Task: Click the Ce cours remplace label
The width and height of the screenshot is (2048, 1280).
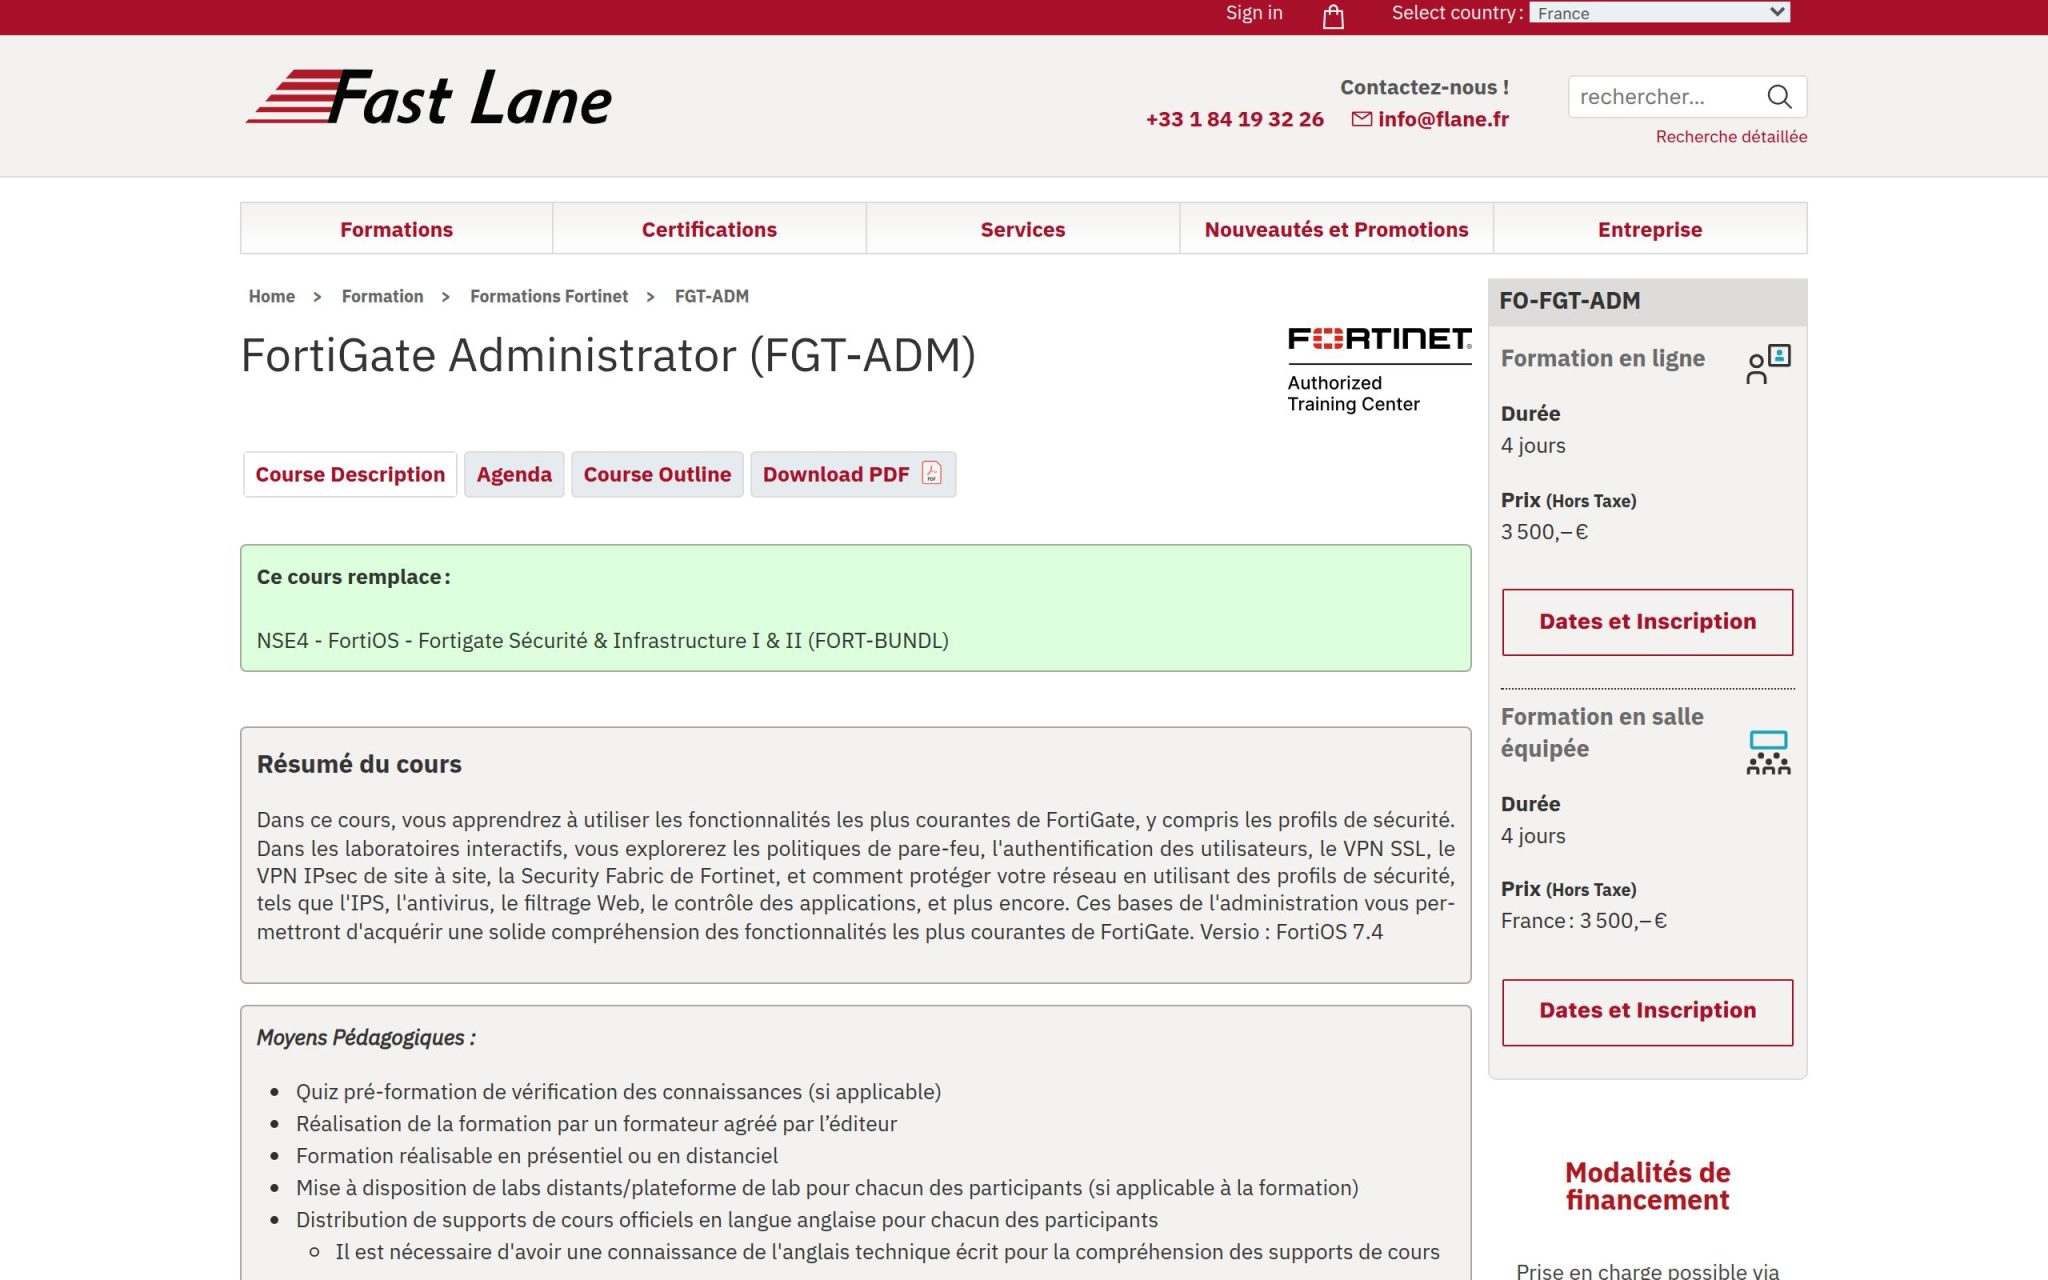Action: (354, 577)
